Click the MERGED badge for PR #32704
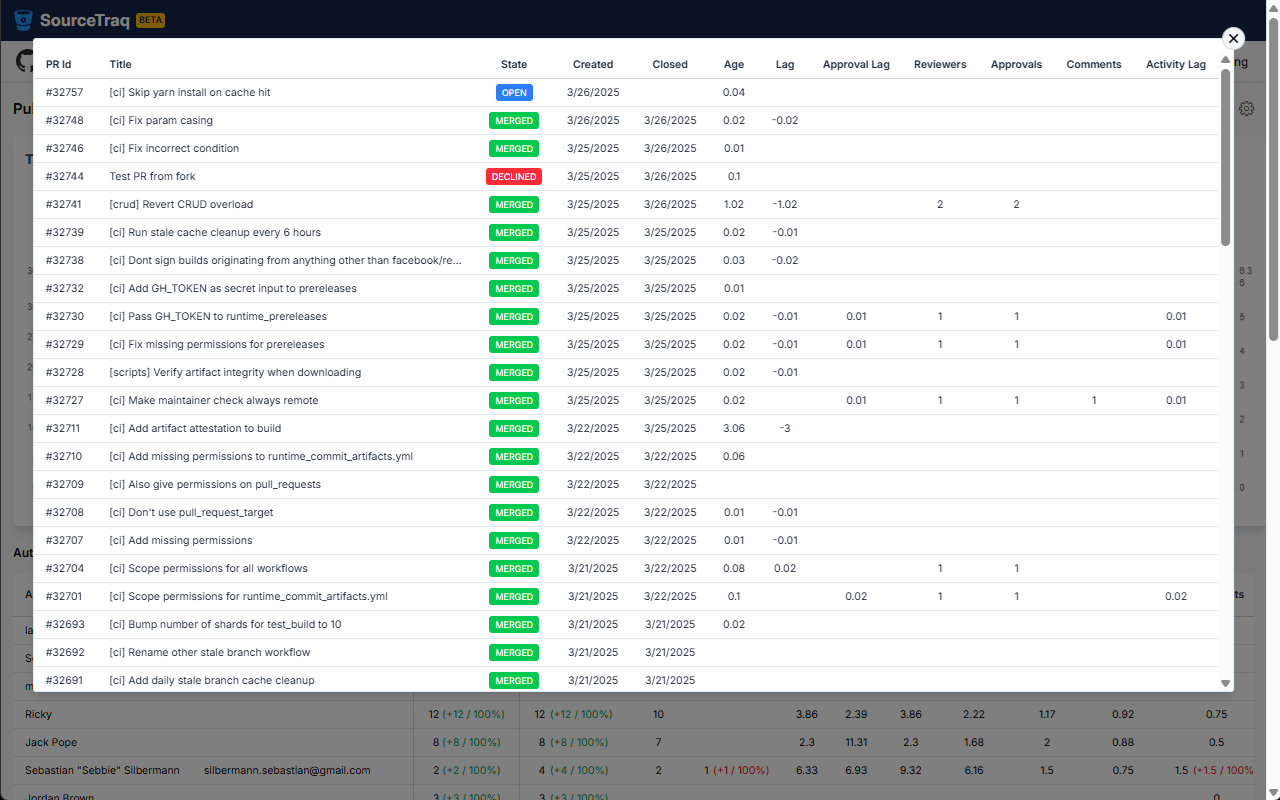Screen dimensions: 1280x800 [514, 568]
